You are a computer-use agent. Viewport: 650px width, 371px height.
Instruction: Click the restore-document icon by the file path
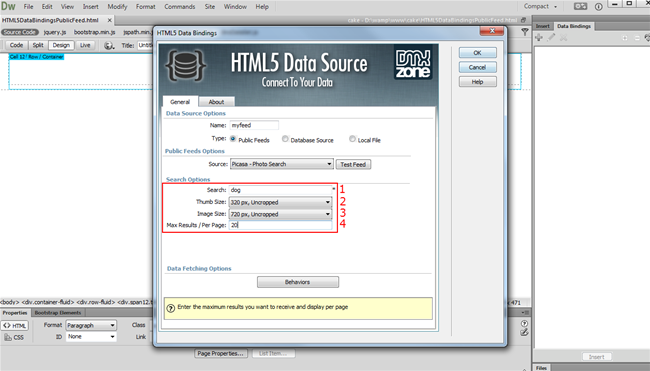pos(524,20)
